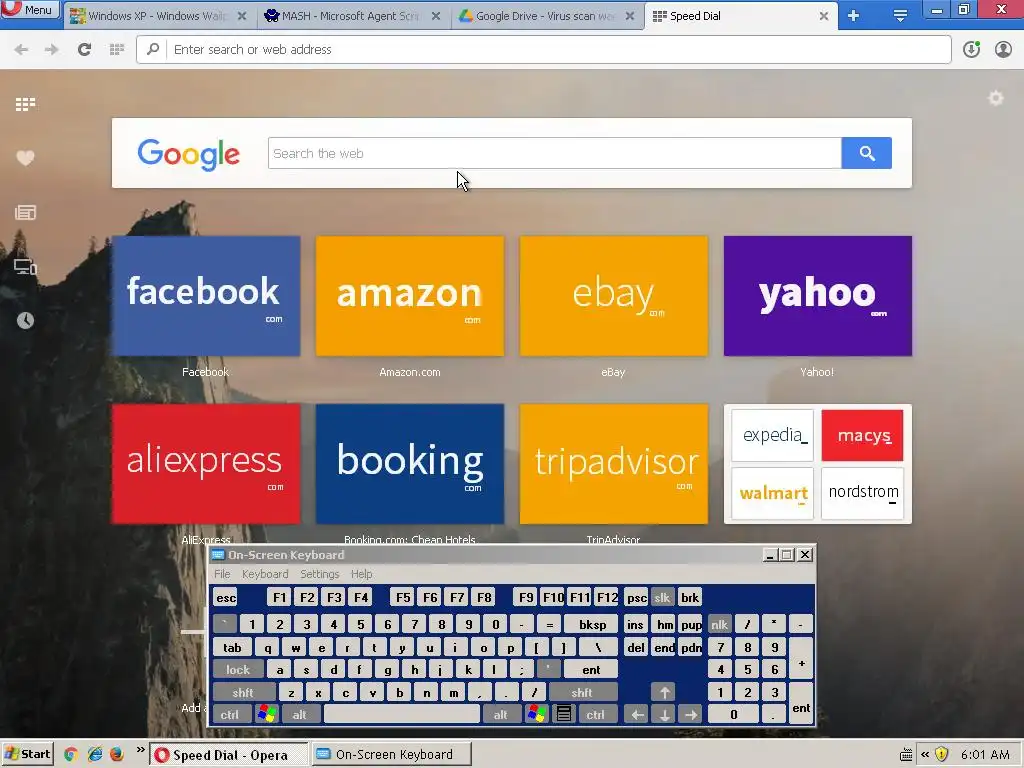Click the esc key on keyboard
The height and width of the screenshot is (768, 1024).
coord(226,598)
